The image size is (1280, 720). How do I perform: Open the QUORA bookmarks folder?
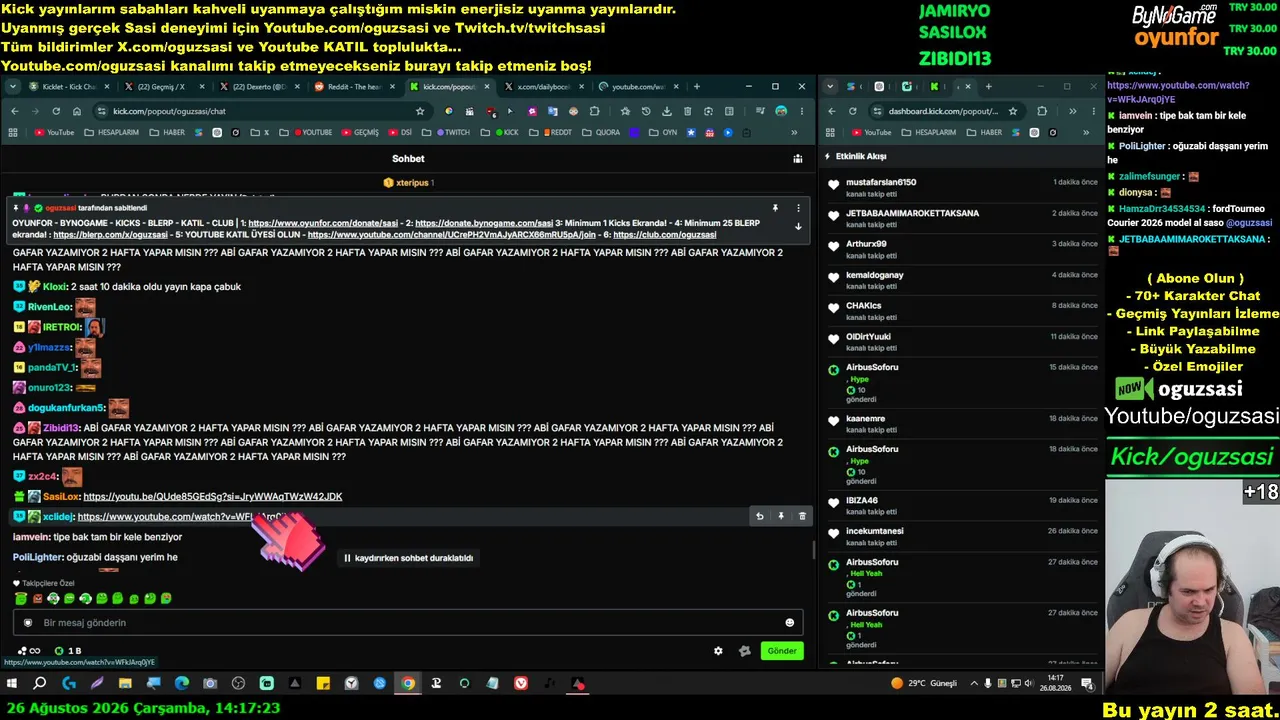click(601, 132)
